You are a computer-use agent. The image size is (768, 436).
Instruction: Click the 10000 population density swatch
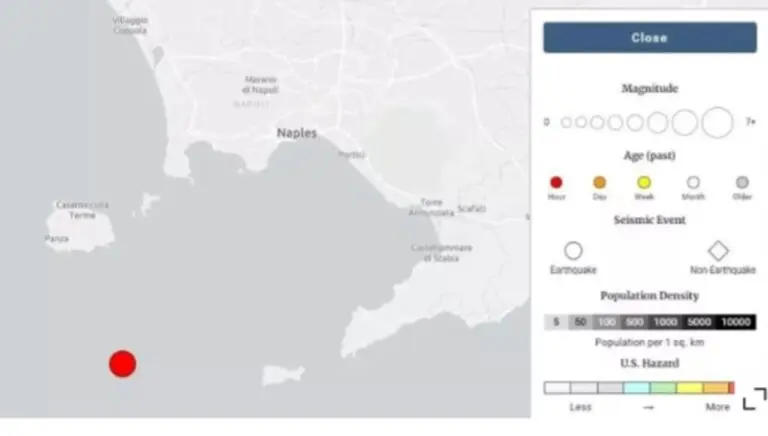click(736, 322)
